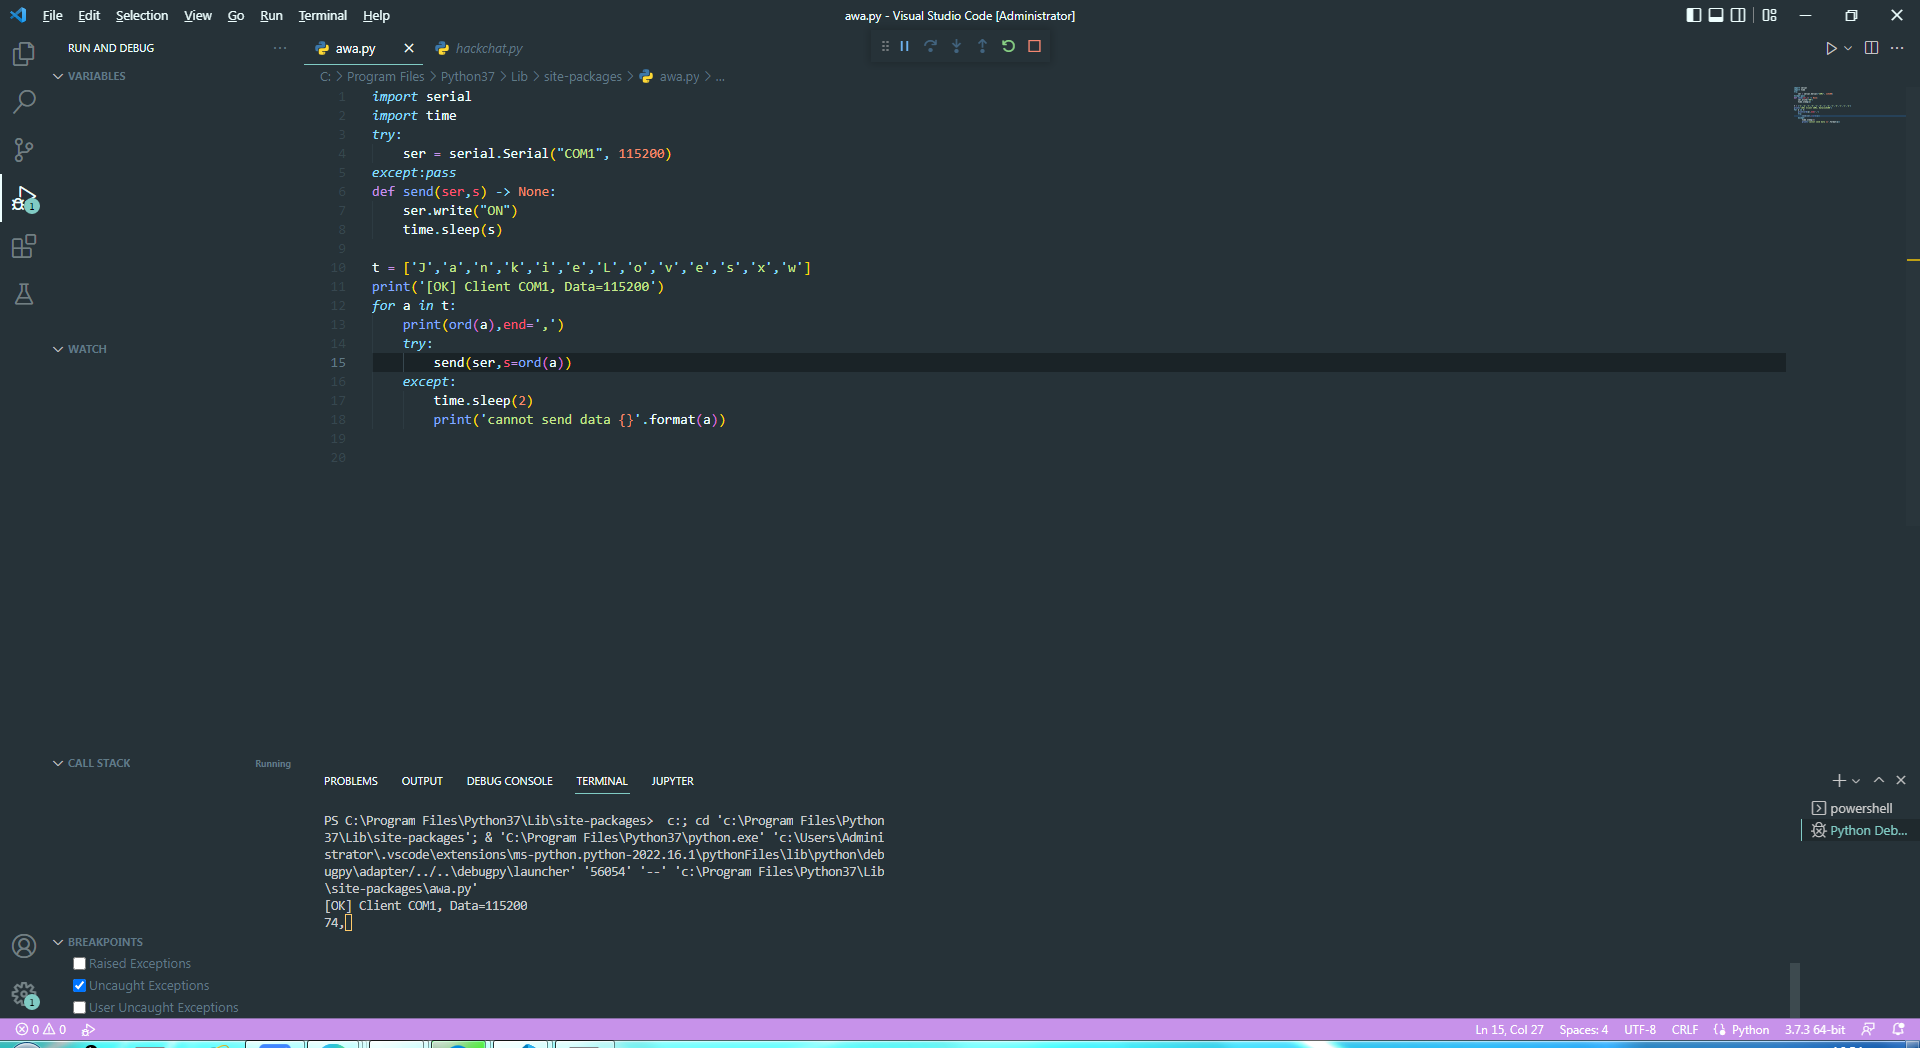Screen dimensions: 1920x1048
Task: Select the awa.py editor tab
Action: [x=355, y=48]
